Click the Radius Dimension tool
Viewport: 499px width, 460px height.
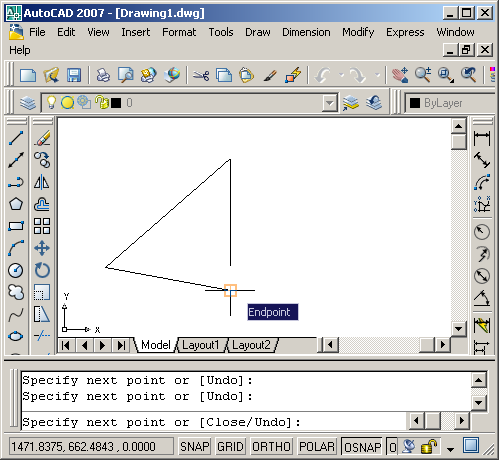point(482,232)
